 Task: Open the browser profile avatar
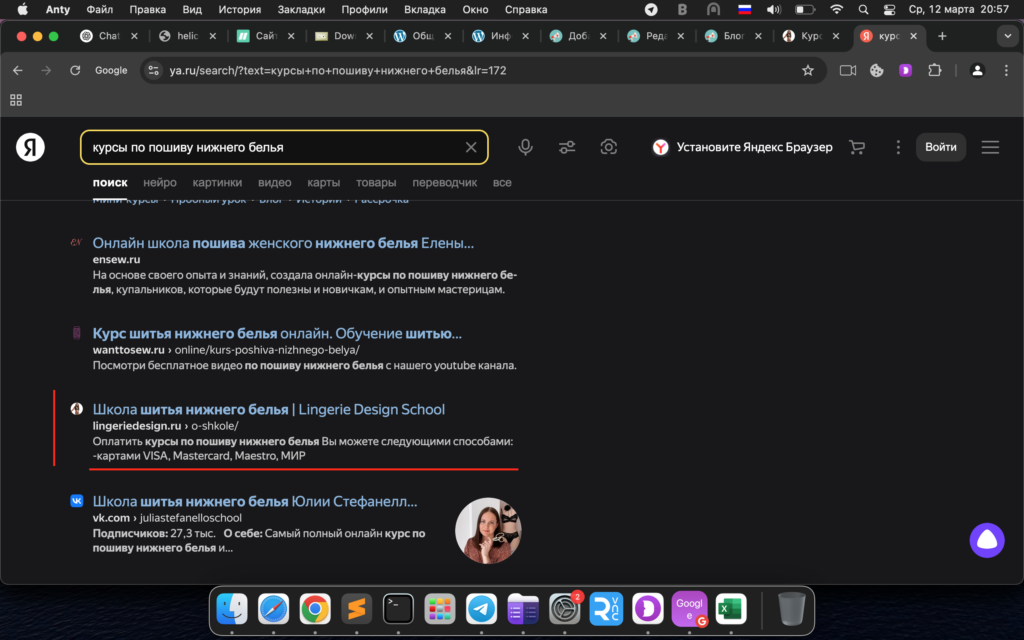coord(977,71)
